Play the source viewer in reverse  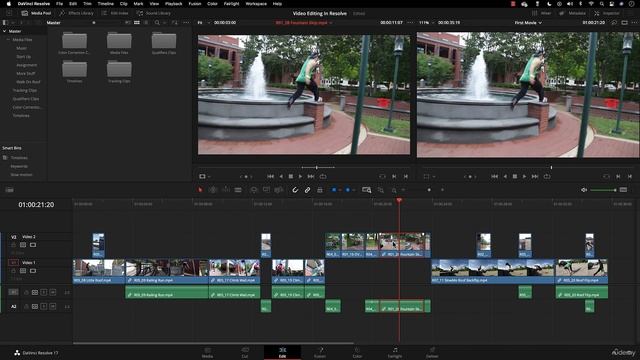[281, 176]
